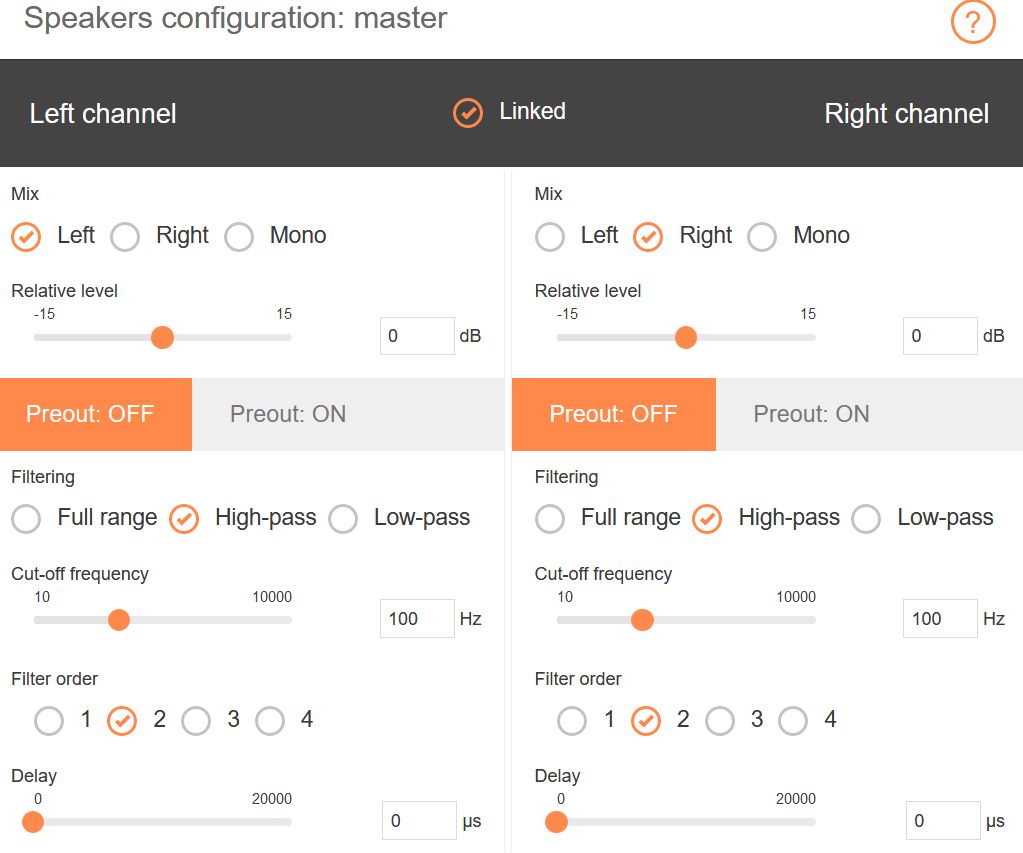Click left channel cut-off frequency Hz field
This screenshot has height=853, width=1023.
tap(418, 619)
